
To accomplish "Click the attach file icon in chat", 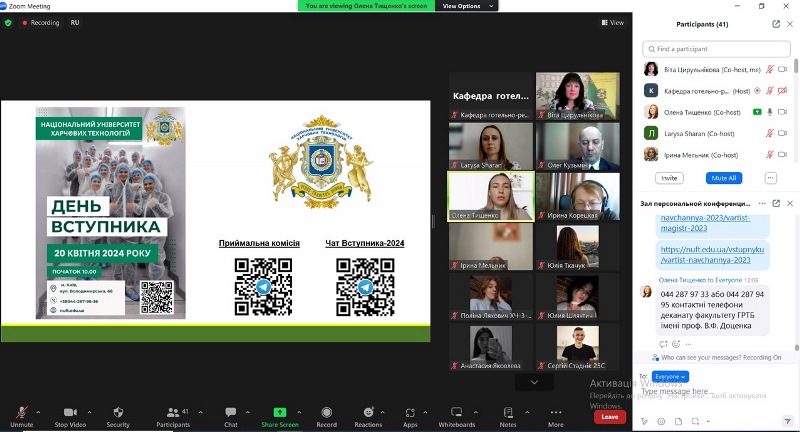I will click(678, 421).
